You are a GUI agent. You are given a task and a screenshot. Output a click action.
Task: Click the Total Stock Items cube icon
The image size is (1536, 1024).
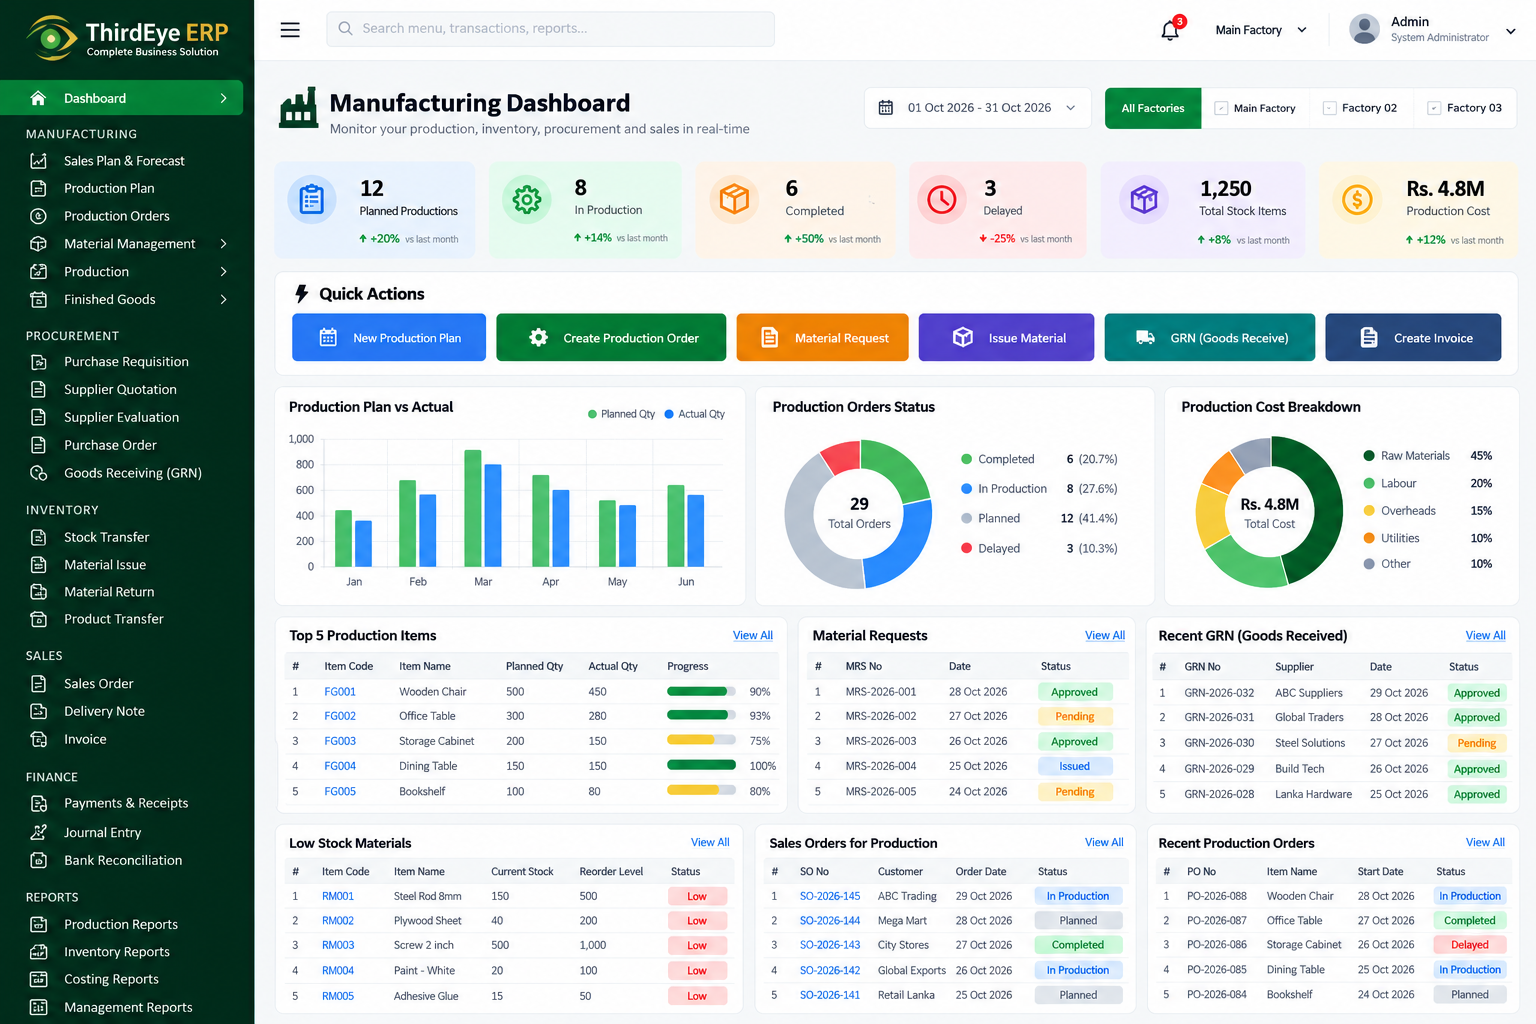(x=1144, y=200)
